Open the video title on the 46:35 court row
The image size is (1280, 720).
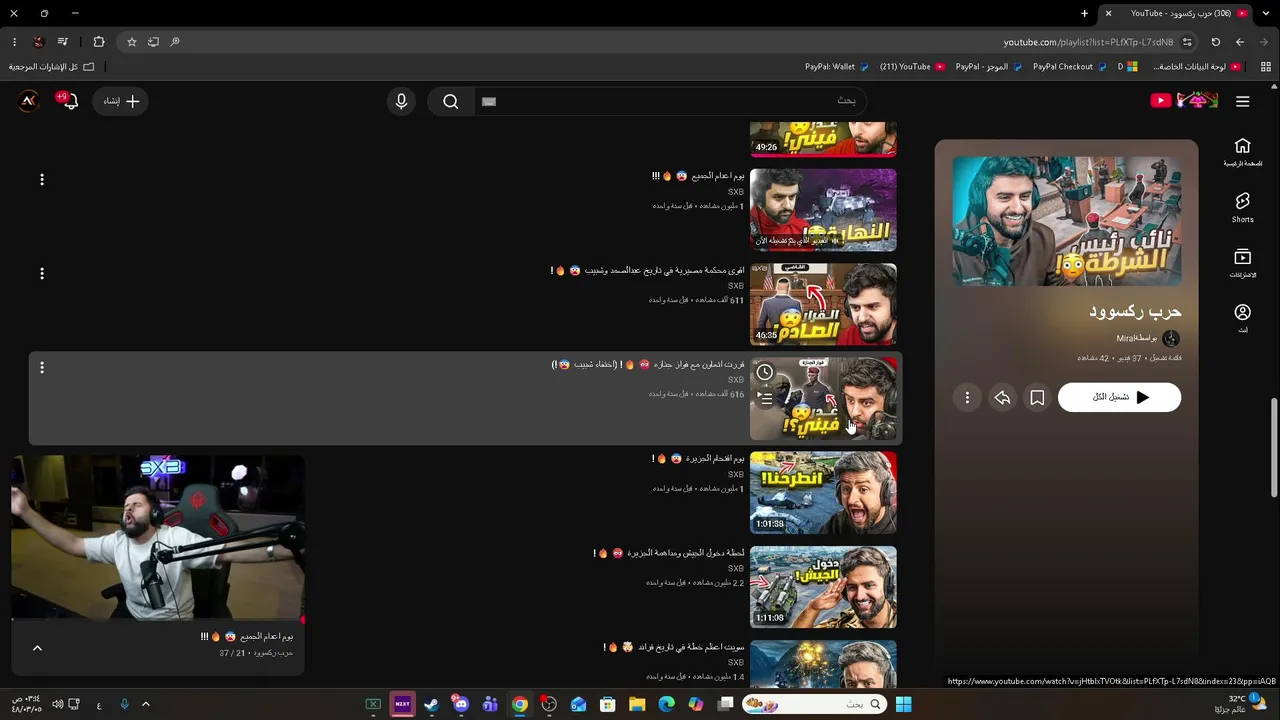[x=648, y=270]
